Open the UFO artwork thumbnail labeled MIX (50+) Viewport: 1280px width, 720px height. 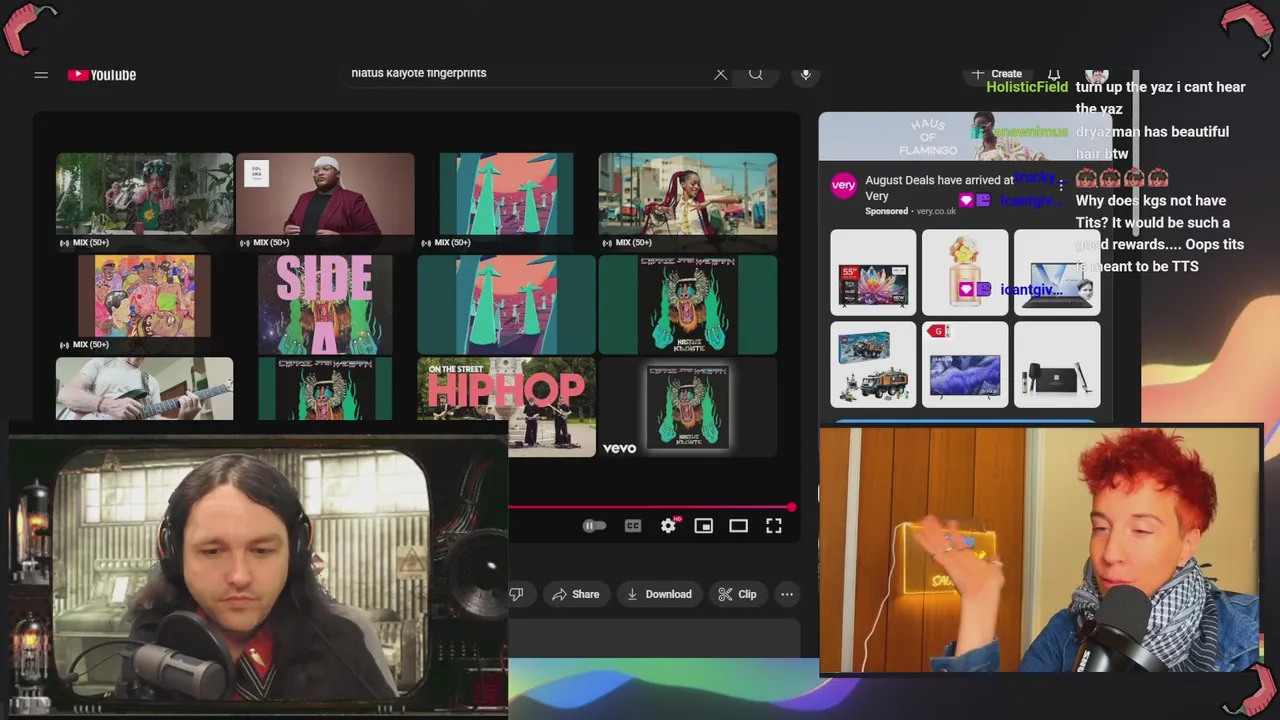[x=506, y=201]
